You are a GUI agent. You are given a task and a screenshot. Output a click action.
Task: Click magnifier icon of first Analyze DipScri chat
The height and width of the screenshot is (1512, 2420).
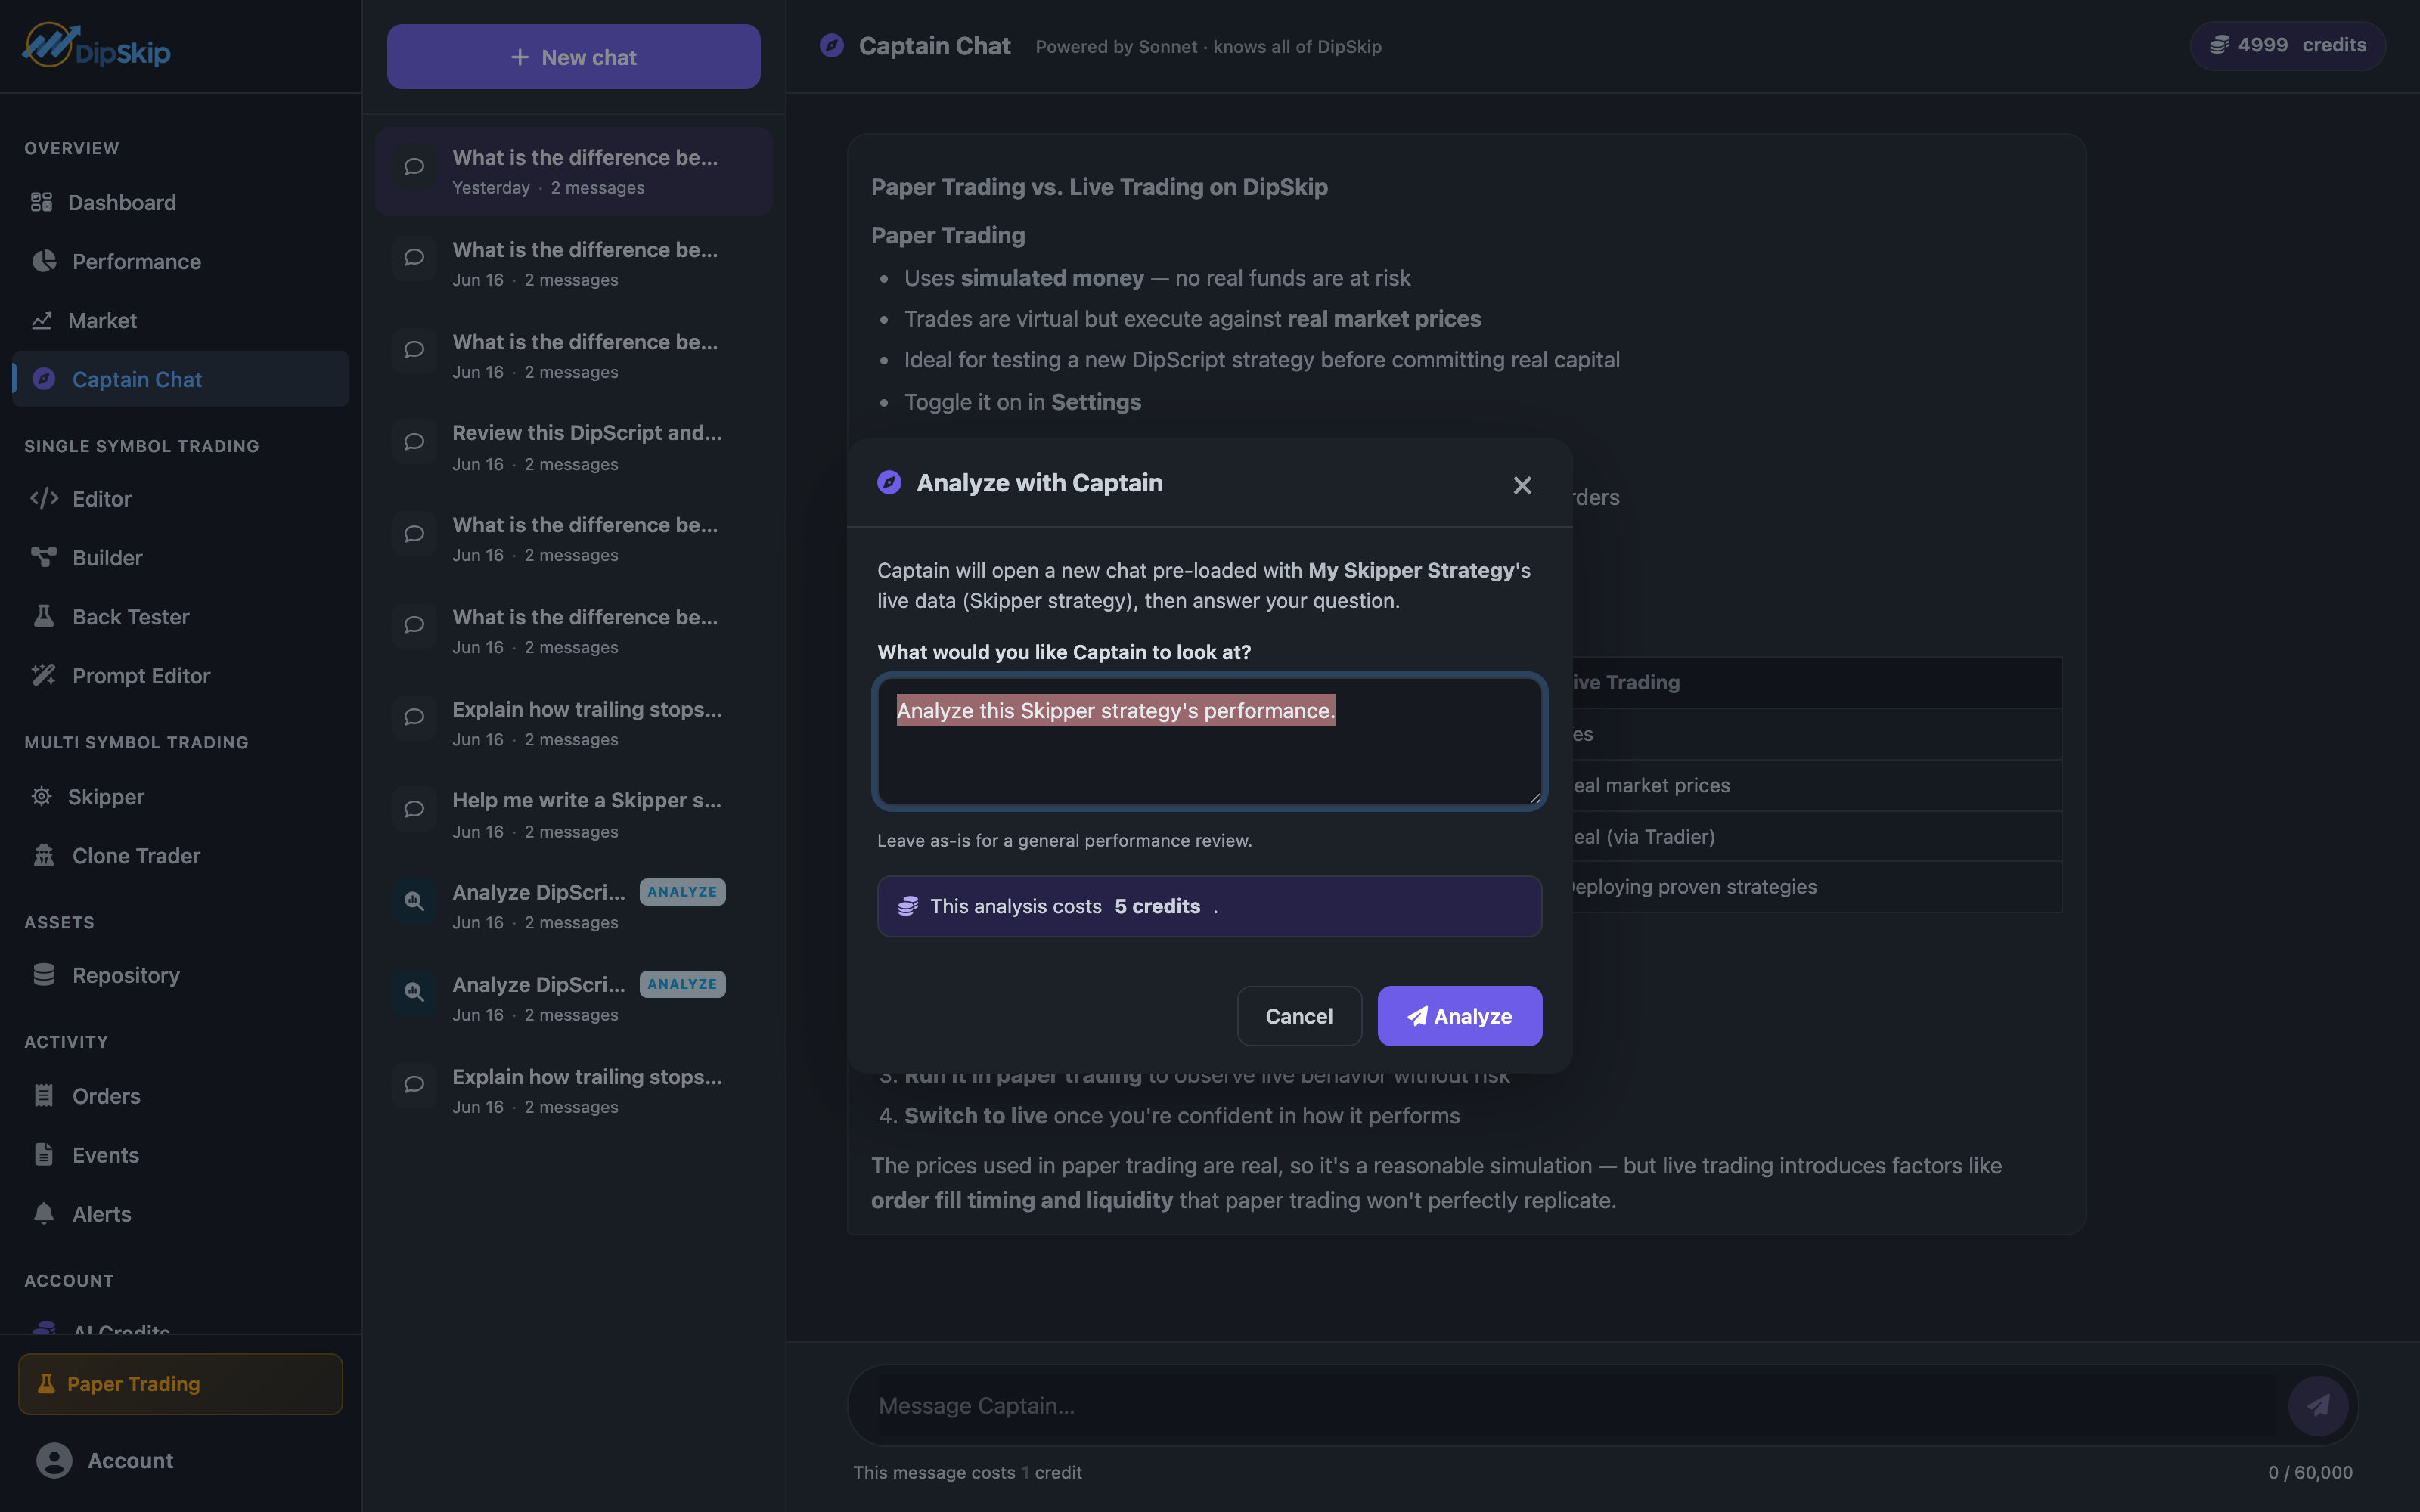click(414, 901)
